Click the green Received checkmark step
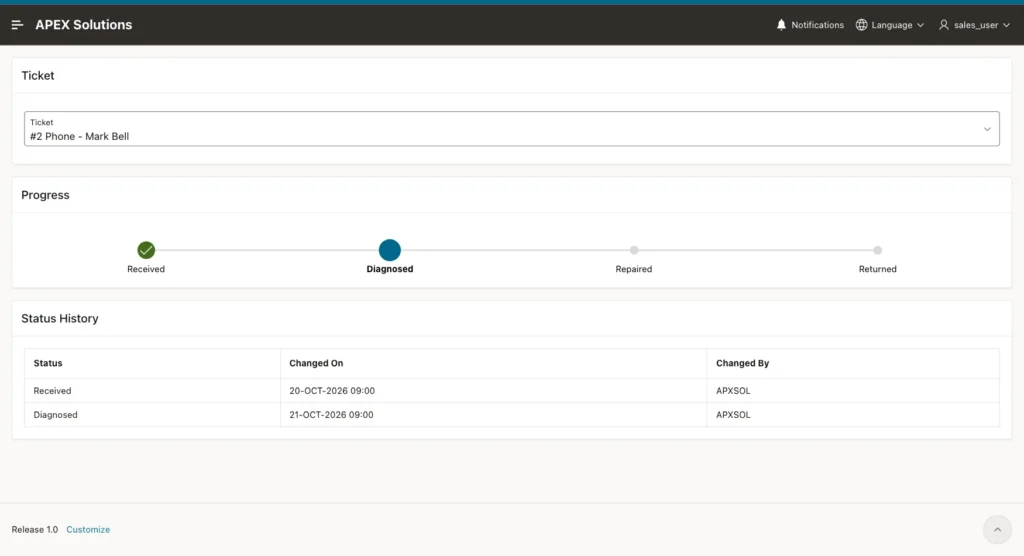 (146, 250)
